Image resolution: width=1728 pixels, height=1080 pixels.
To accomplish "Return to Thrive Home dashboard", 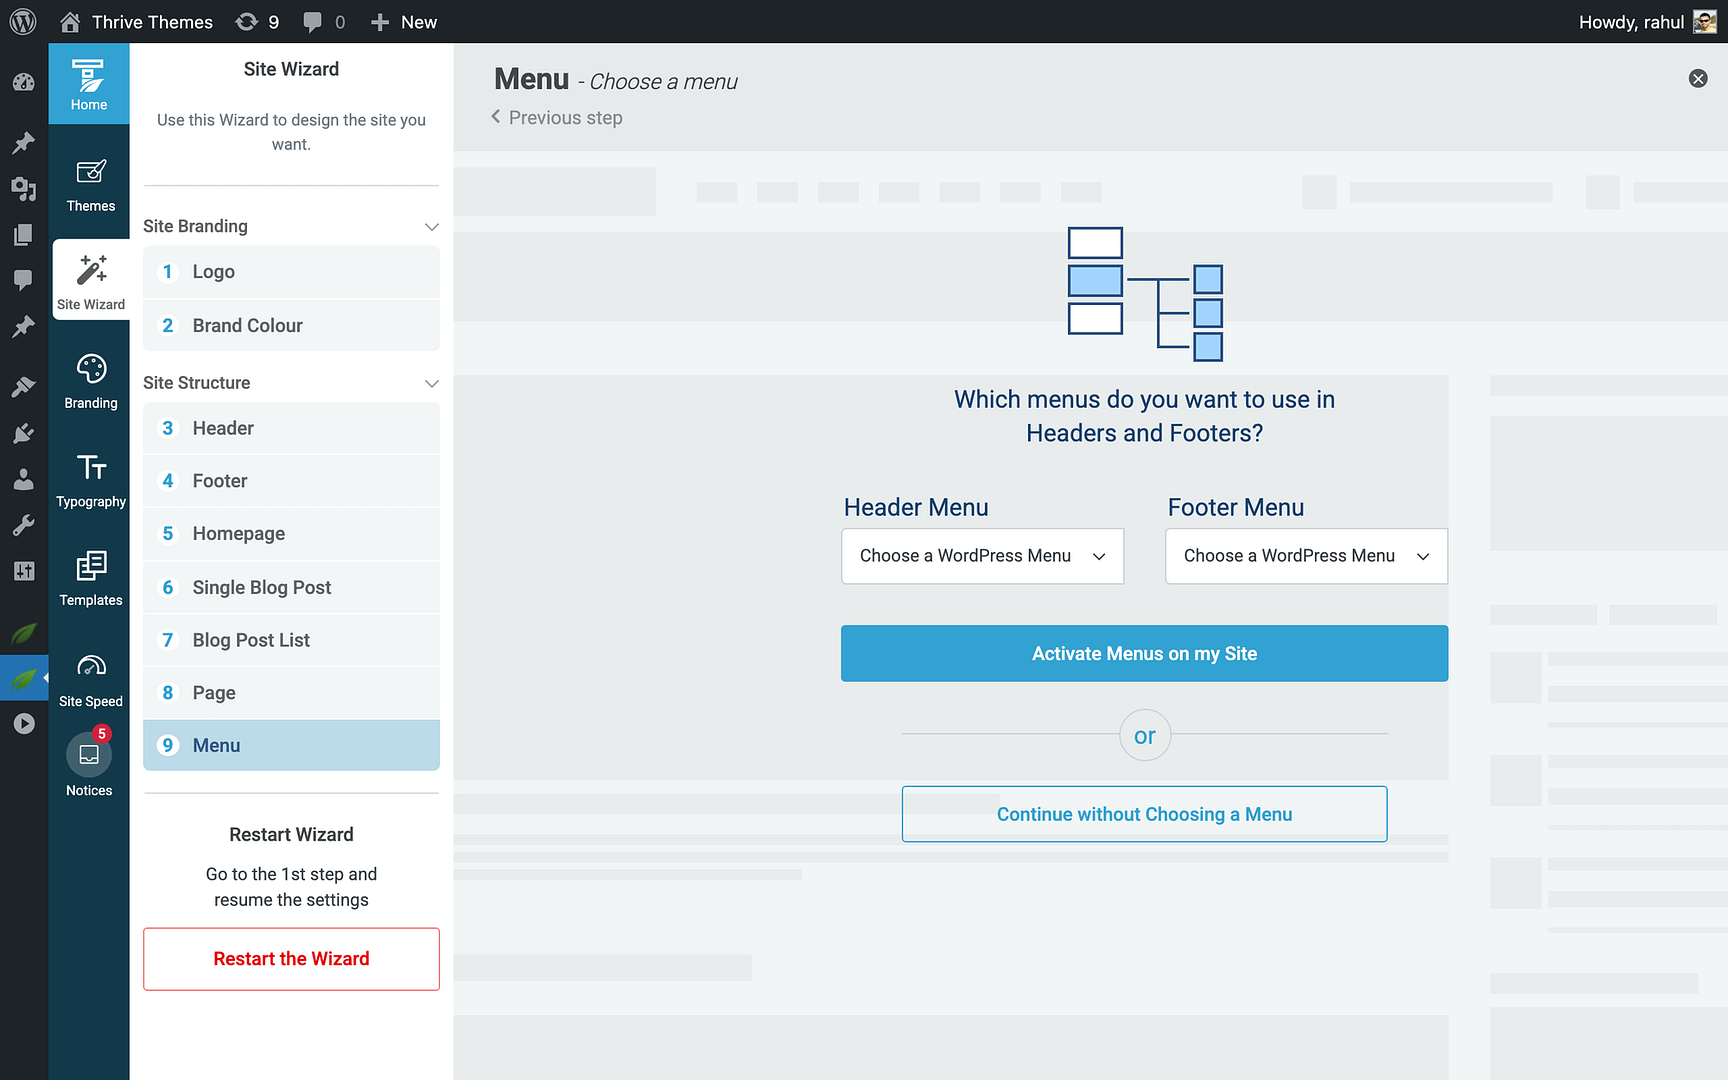I will pos(89,84).
